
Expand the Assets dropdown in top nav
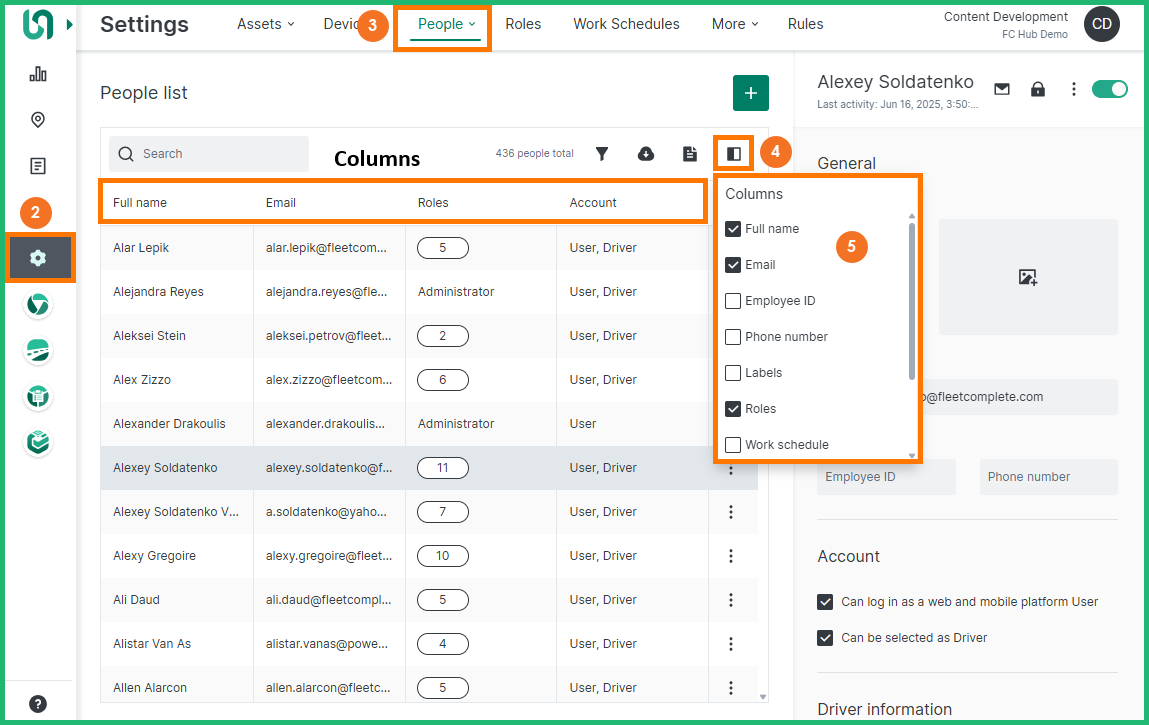(265, 24)
